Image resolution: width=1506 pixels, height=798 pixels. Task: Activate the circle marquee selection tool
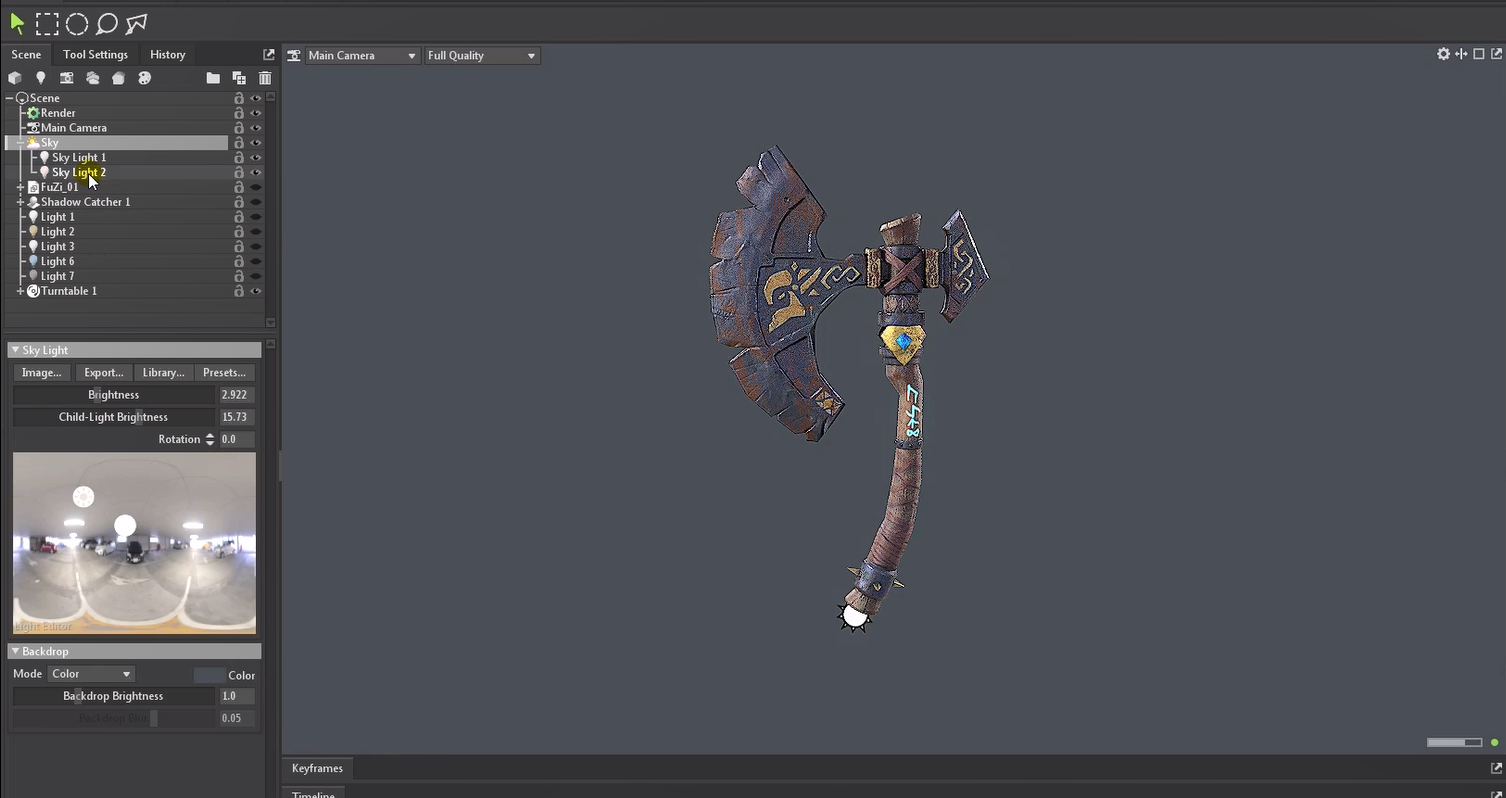click(77, 23)
